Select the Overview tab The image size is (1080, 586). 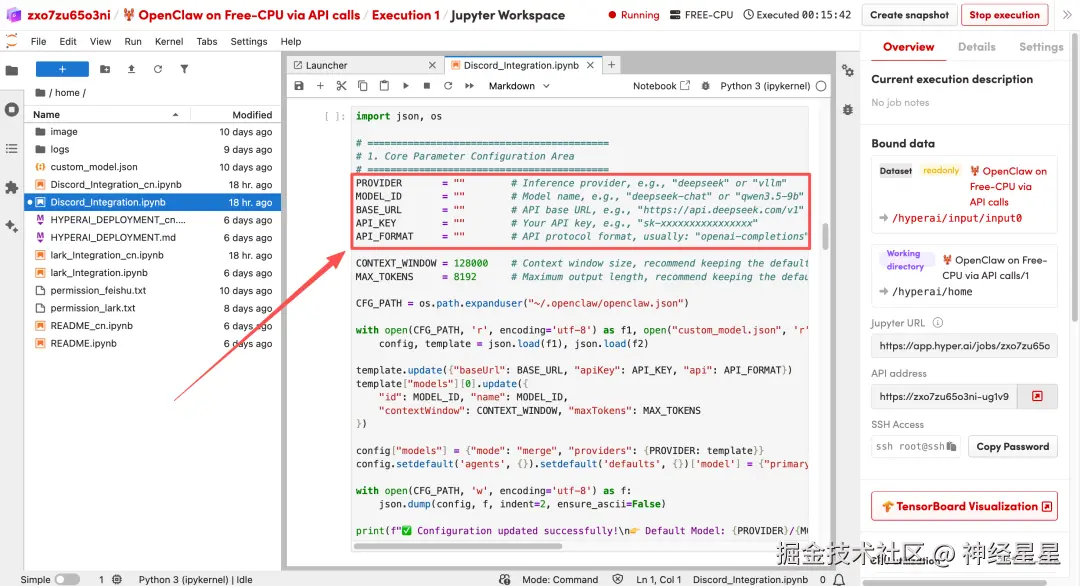(908, 47)
